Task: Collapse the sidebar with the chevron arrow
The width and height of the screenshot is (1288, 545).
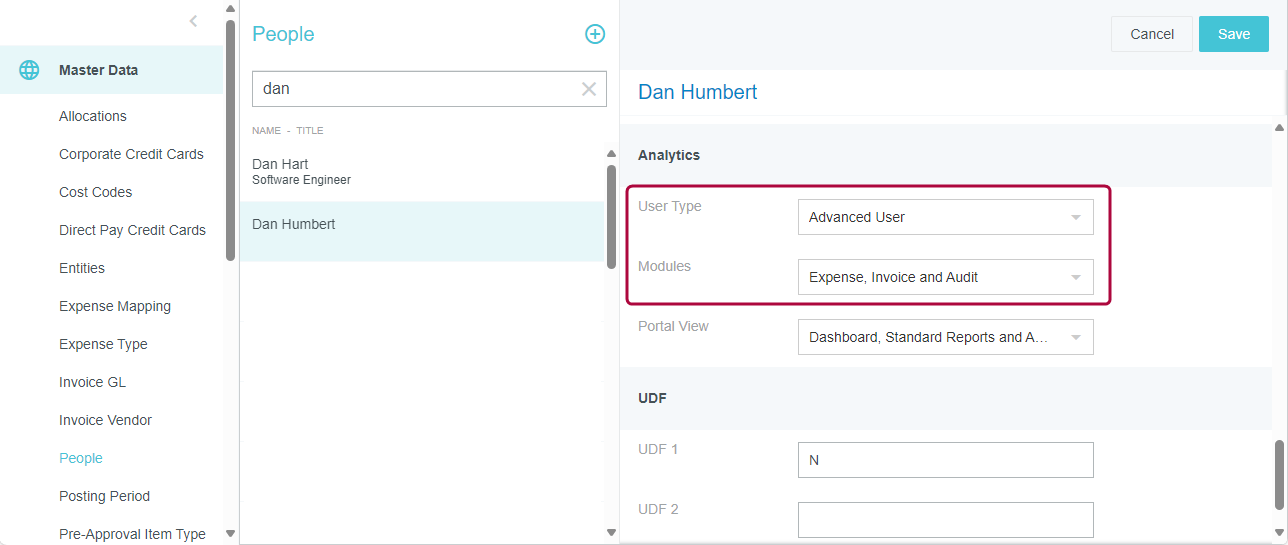Action: [193, 21]
